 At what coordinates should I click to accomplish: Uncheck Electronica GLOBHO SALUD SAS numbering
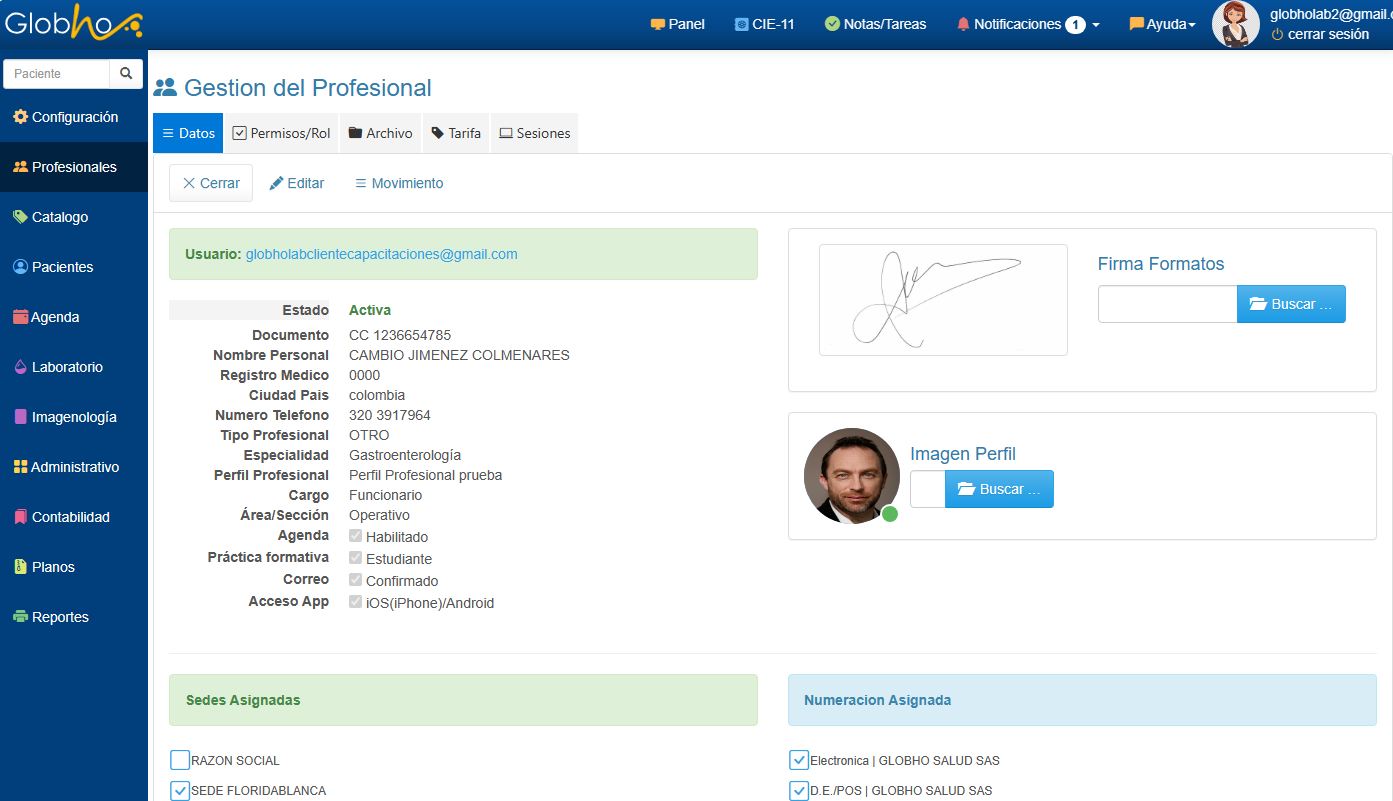(798, 760)
